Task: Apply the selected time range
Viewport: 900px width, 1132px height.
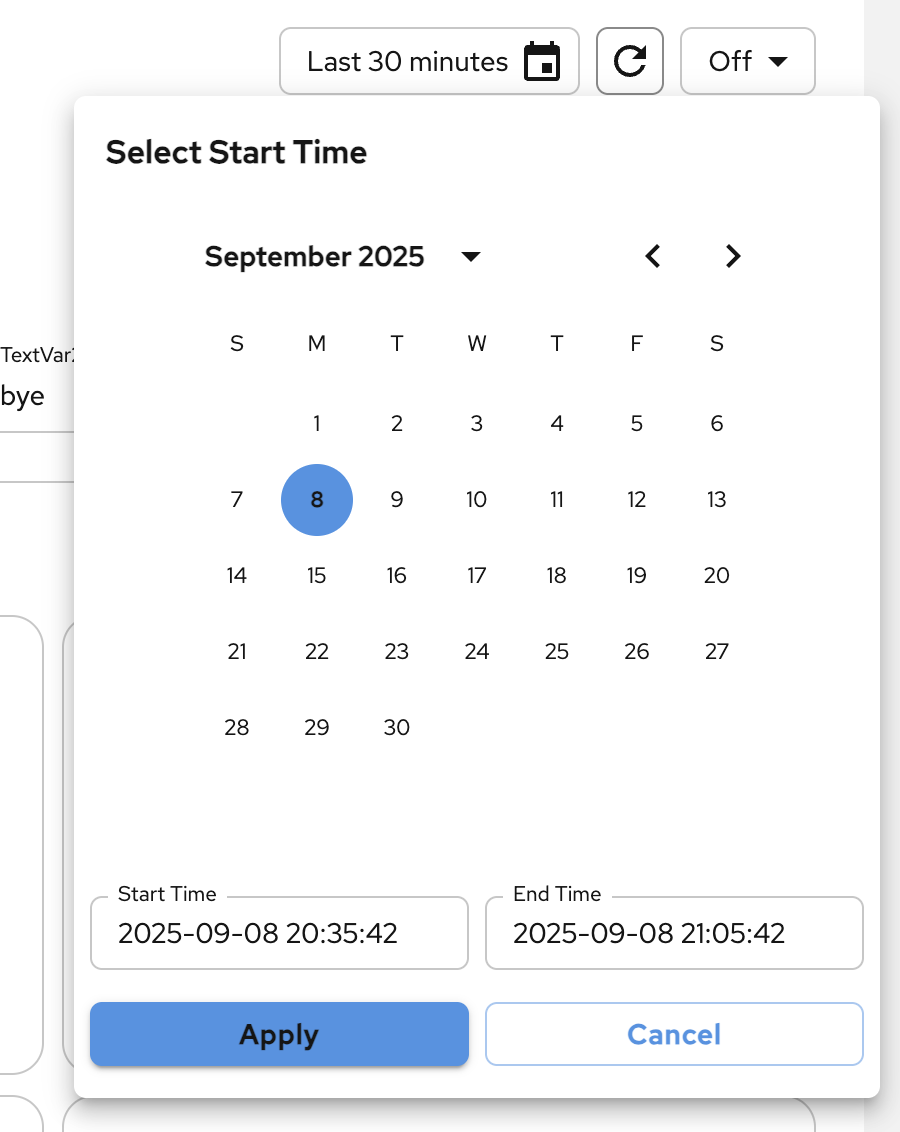Action: [x=279, y=1034]
